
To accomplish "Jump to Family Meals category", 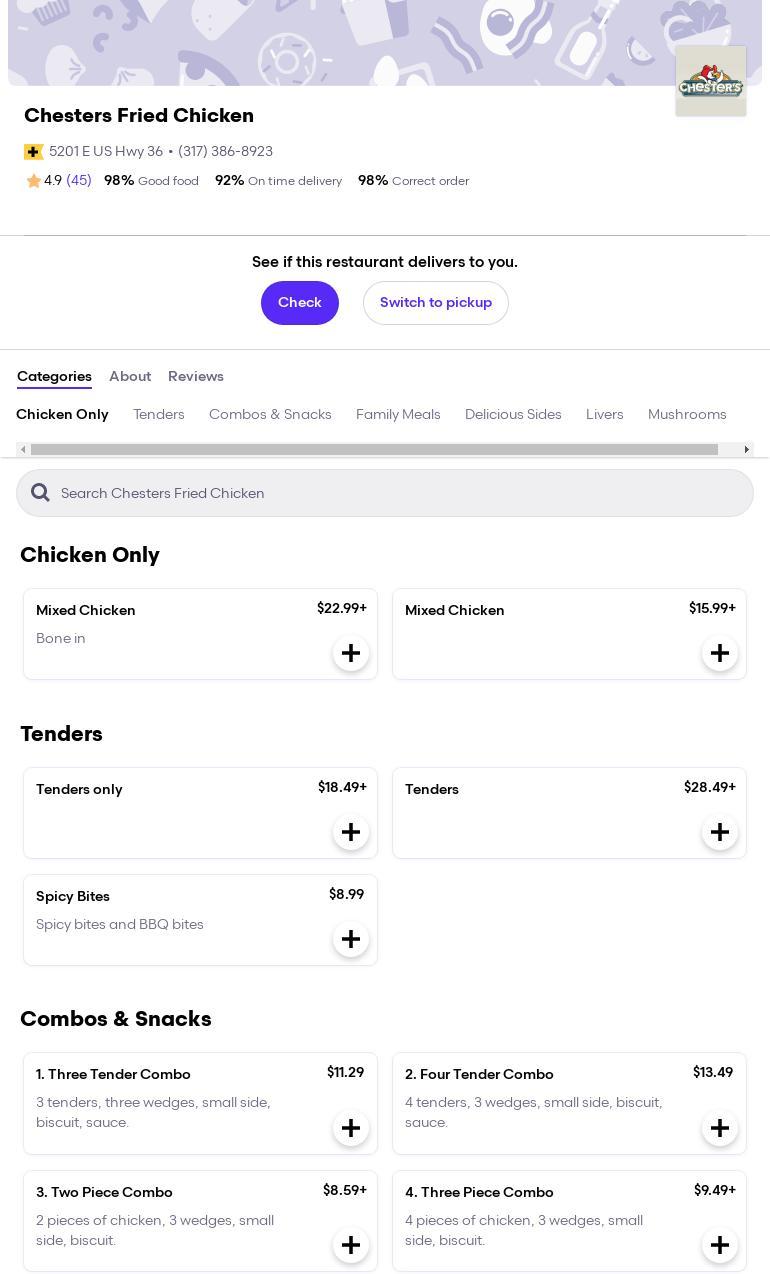I will coord(398,414).
